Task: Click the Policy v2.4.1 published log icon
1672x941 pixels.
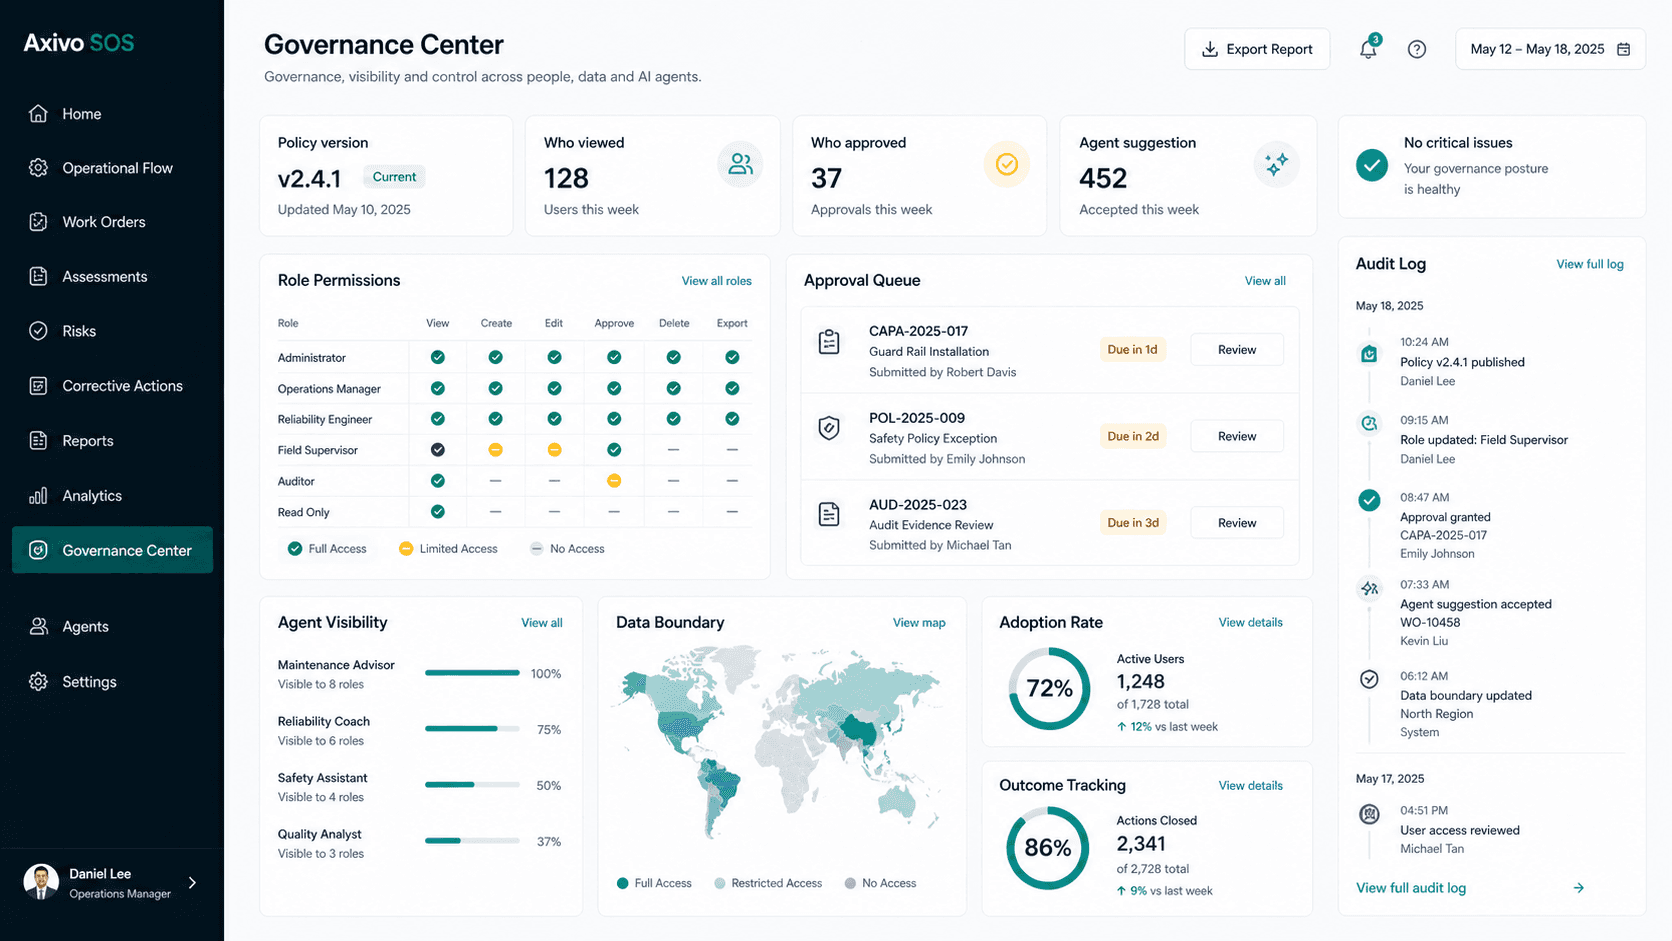Action: [1370, 354]
